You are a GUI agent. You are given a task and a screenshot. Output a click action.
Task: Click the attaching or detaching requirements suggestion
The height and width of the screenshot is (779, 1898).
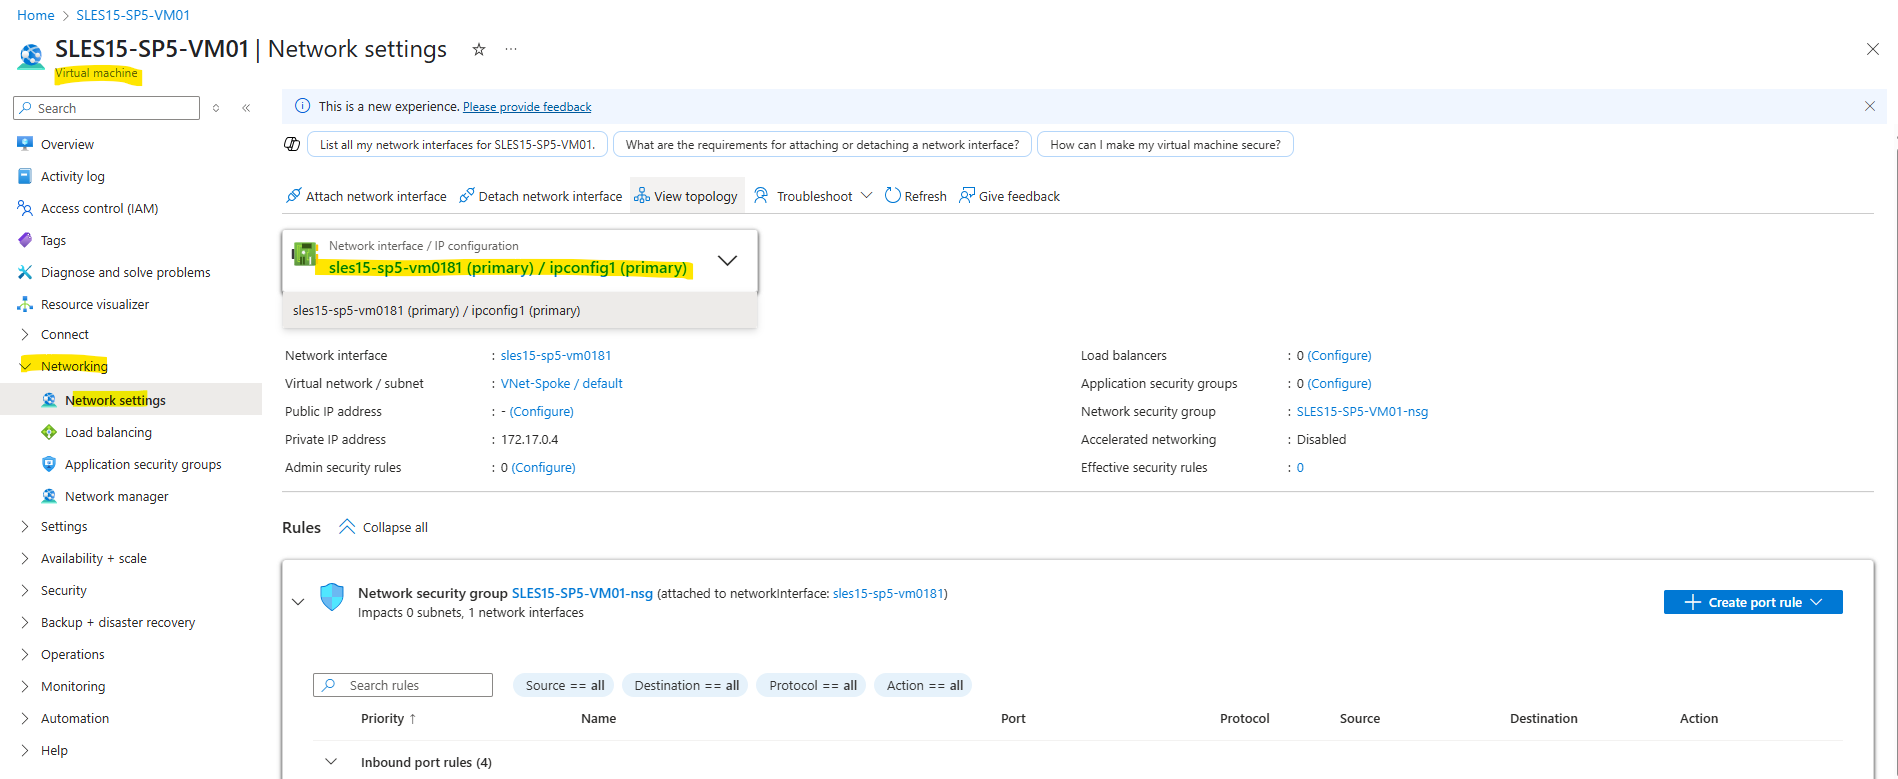point(822,144)
